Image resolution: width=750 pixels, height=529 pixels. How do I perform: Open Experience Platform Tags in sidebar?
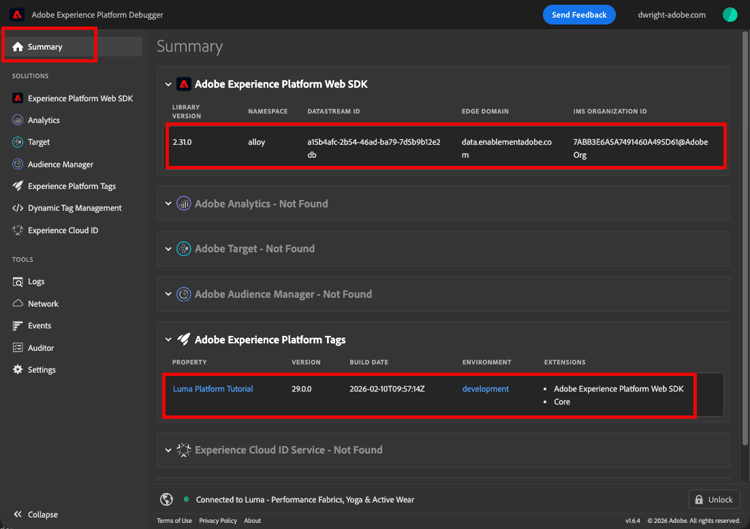point(71,186)
